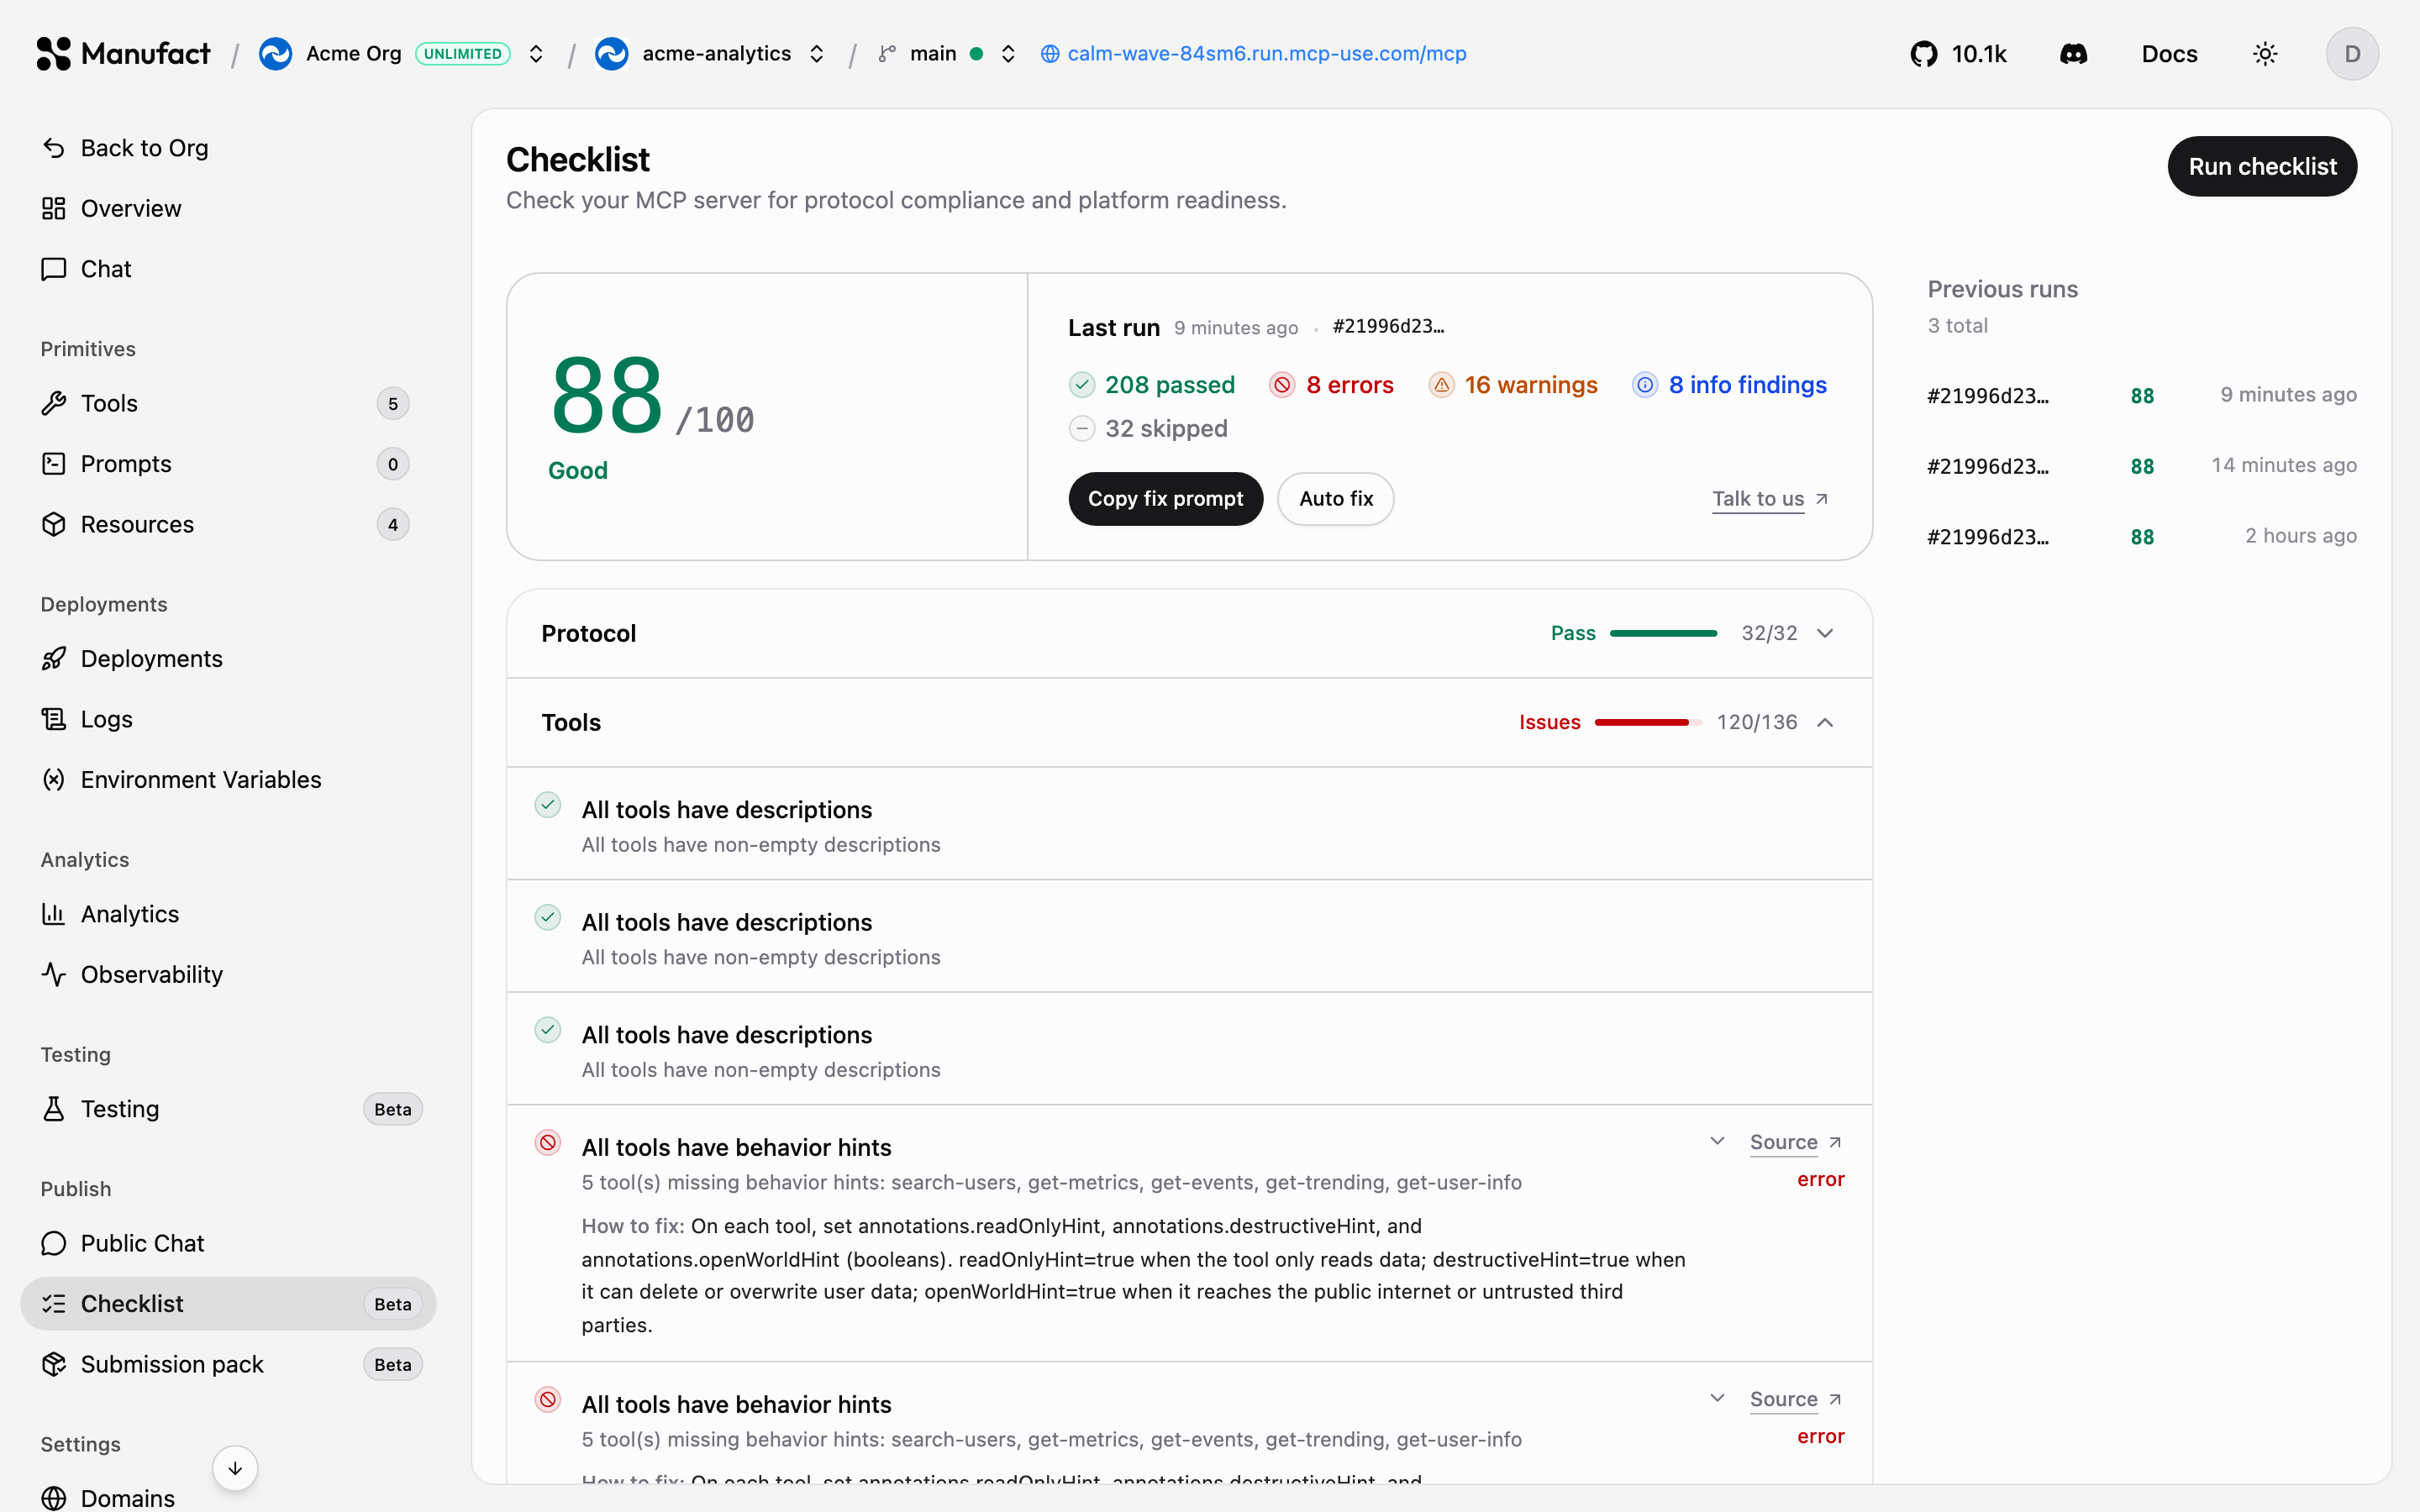Viewport: 2420px width, 1512px height.
Task: Open the Acme Org switcher chevrons
Action: click(536, 54)
